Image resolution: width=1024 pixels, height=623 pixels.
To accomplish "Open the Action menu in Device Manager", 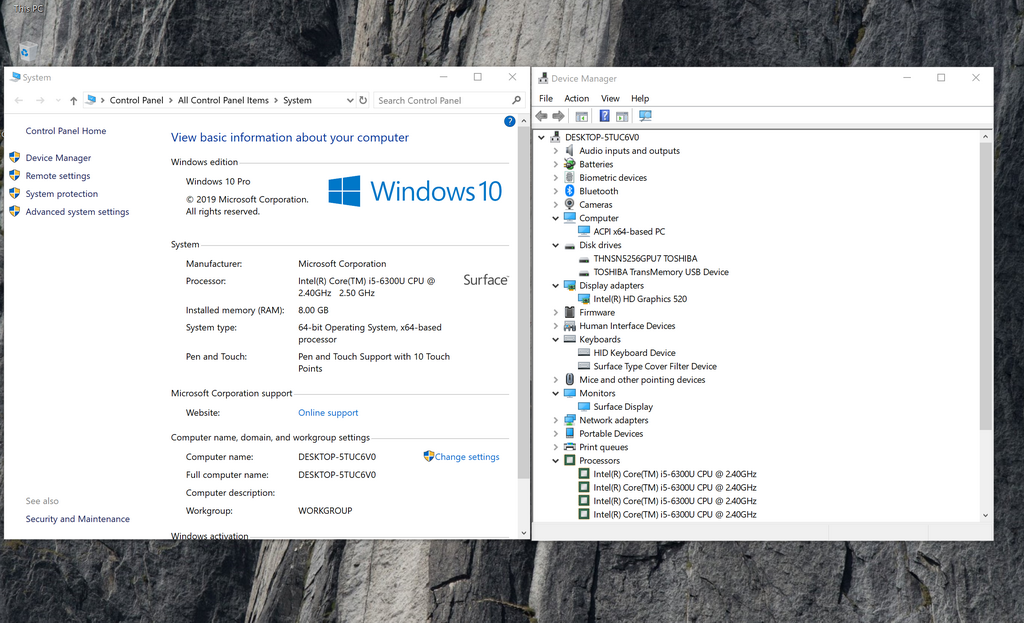I will pos(577,98).
